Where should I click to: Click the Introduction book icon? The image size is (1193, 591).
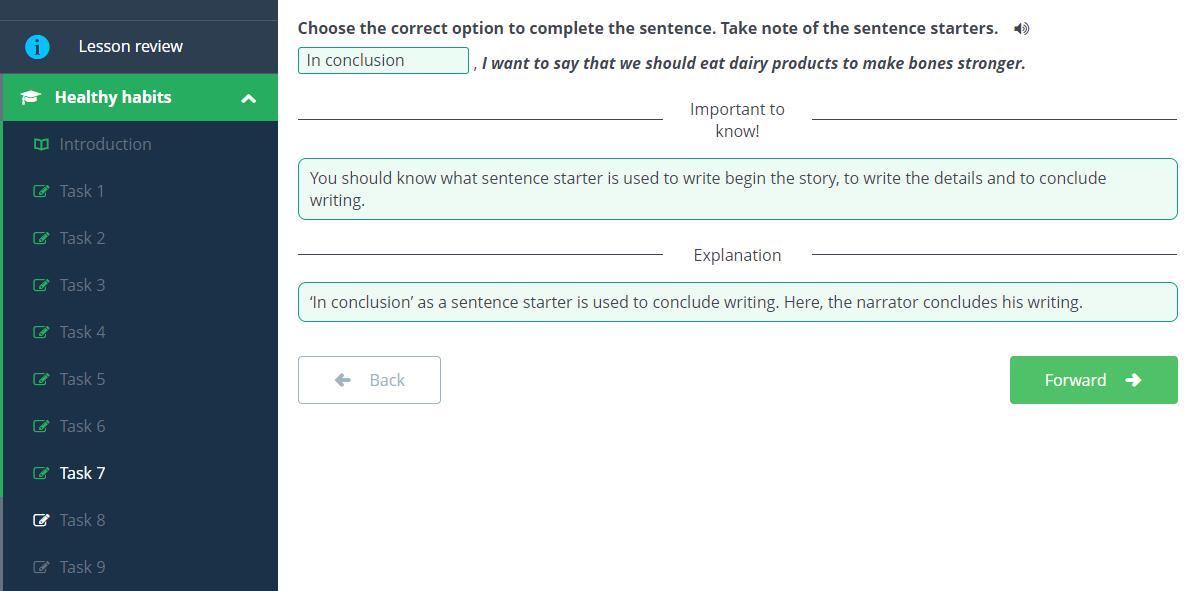coord(41,144)
